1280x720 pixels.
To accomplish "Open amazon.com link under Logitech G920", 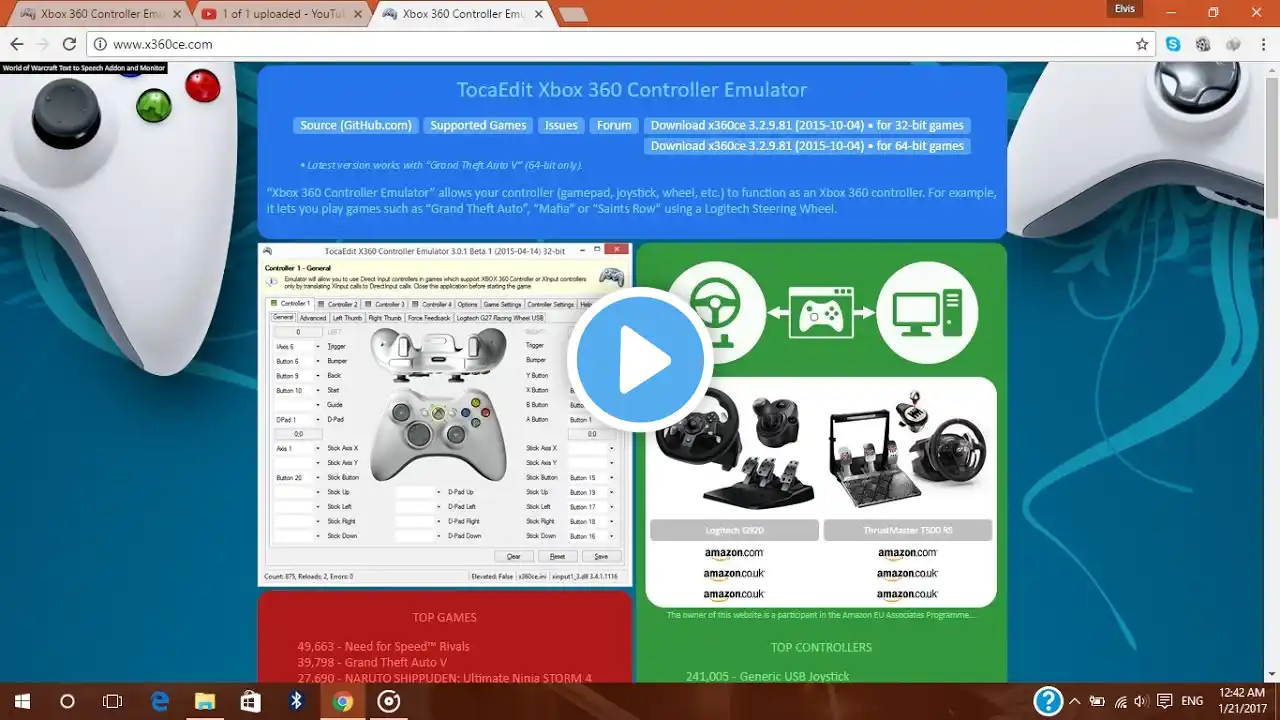I will [x=734, y=553].
